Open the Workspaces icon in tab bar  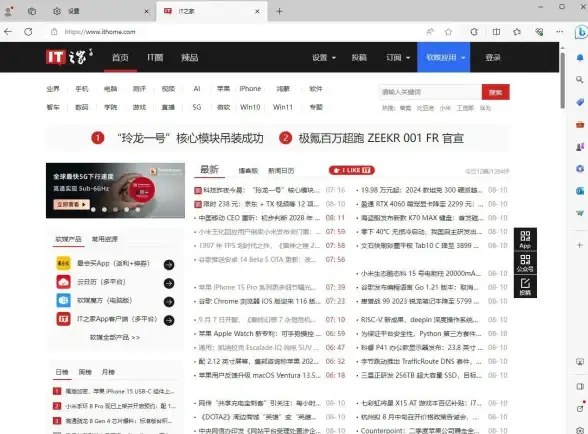[32, 11]
